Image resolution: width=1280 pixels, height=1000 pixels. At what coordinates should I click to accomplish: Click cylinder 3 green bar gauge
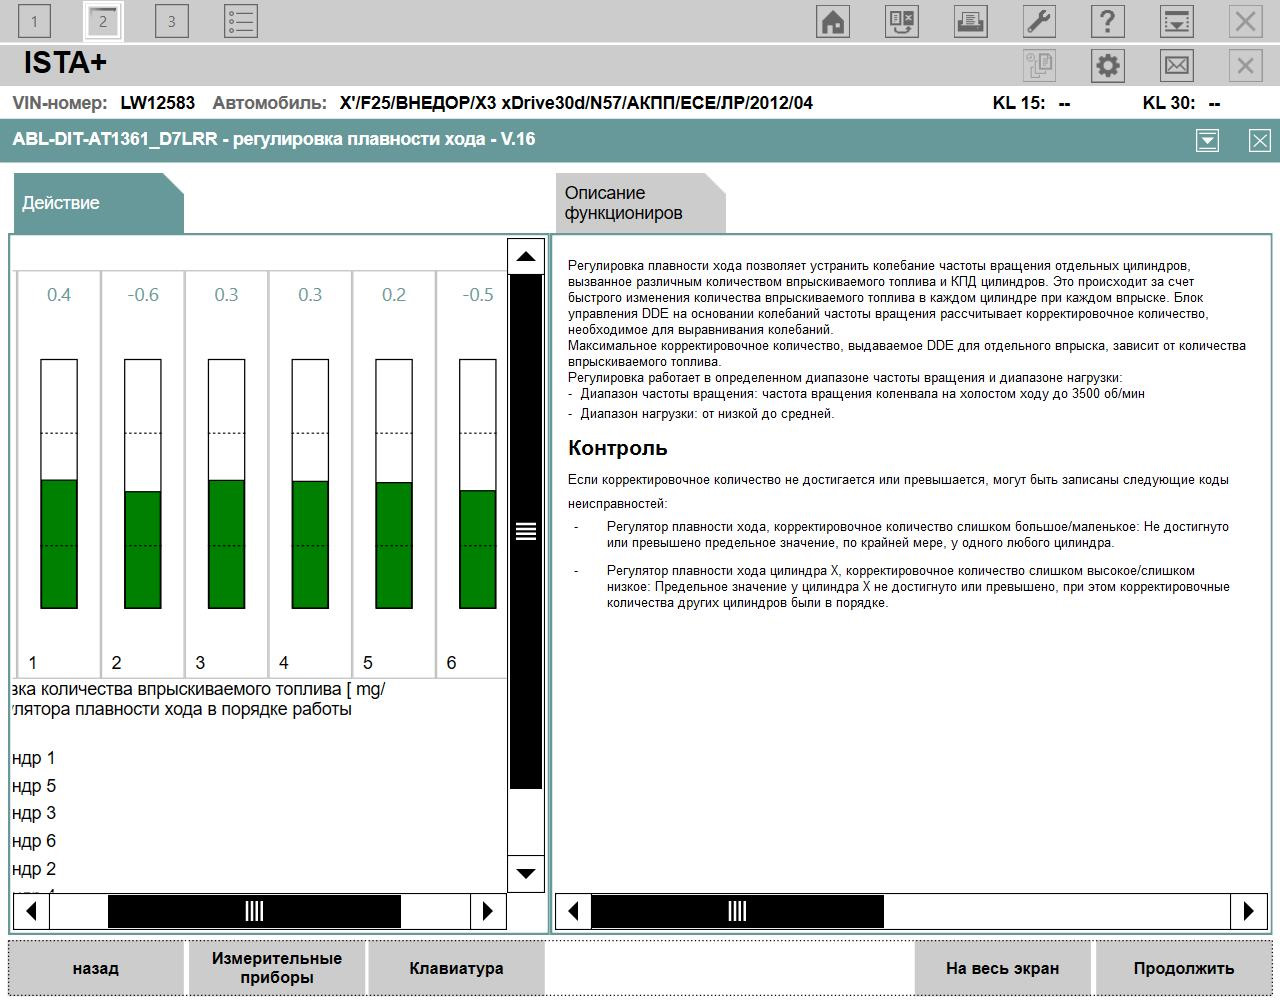click(x=227, y=484)
